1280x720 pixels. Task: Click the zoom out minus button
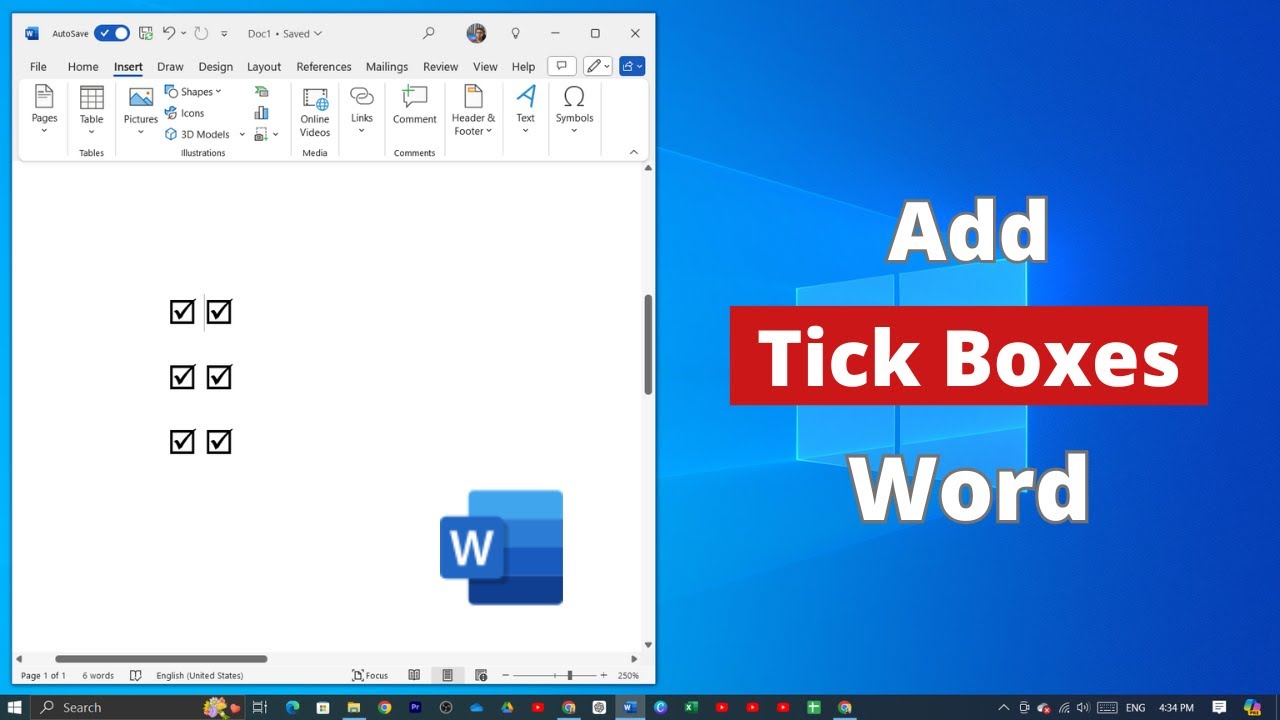505,675
